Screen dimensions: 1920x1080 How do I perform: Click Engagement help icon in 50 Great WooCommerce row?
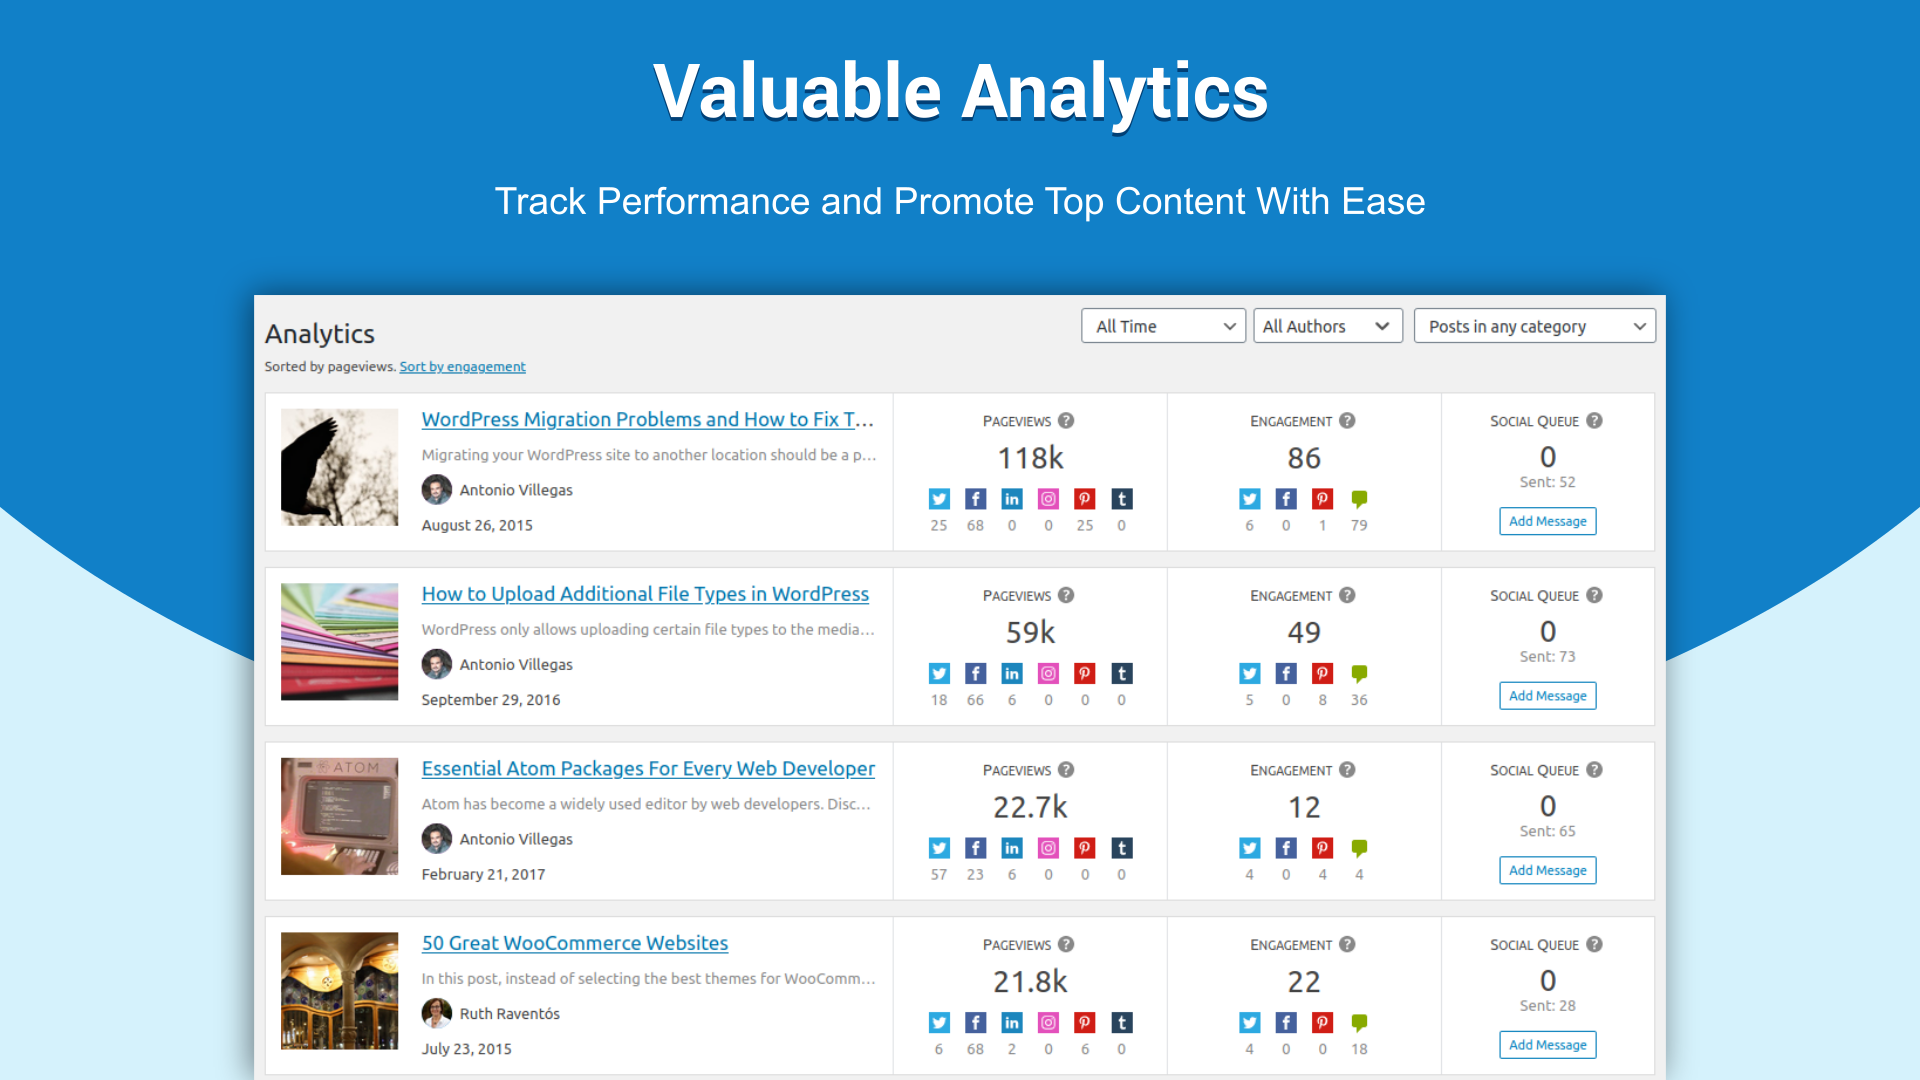tap(1347, 945)
